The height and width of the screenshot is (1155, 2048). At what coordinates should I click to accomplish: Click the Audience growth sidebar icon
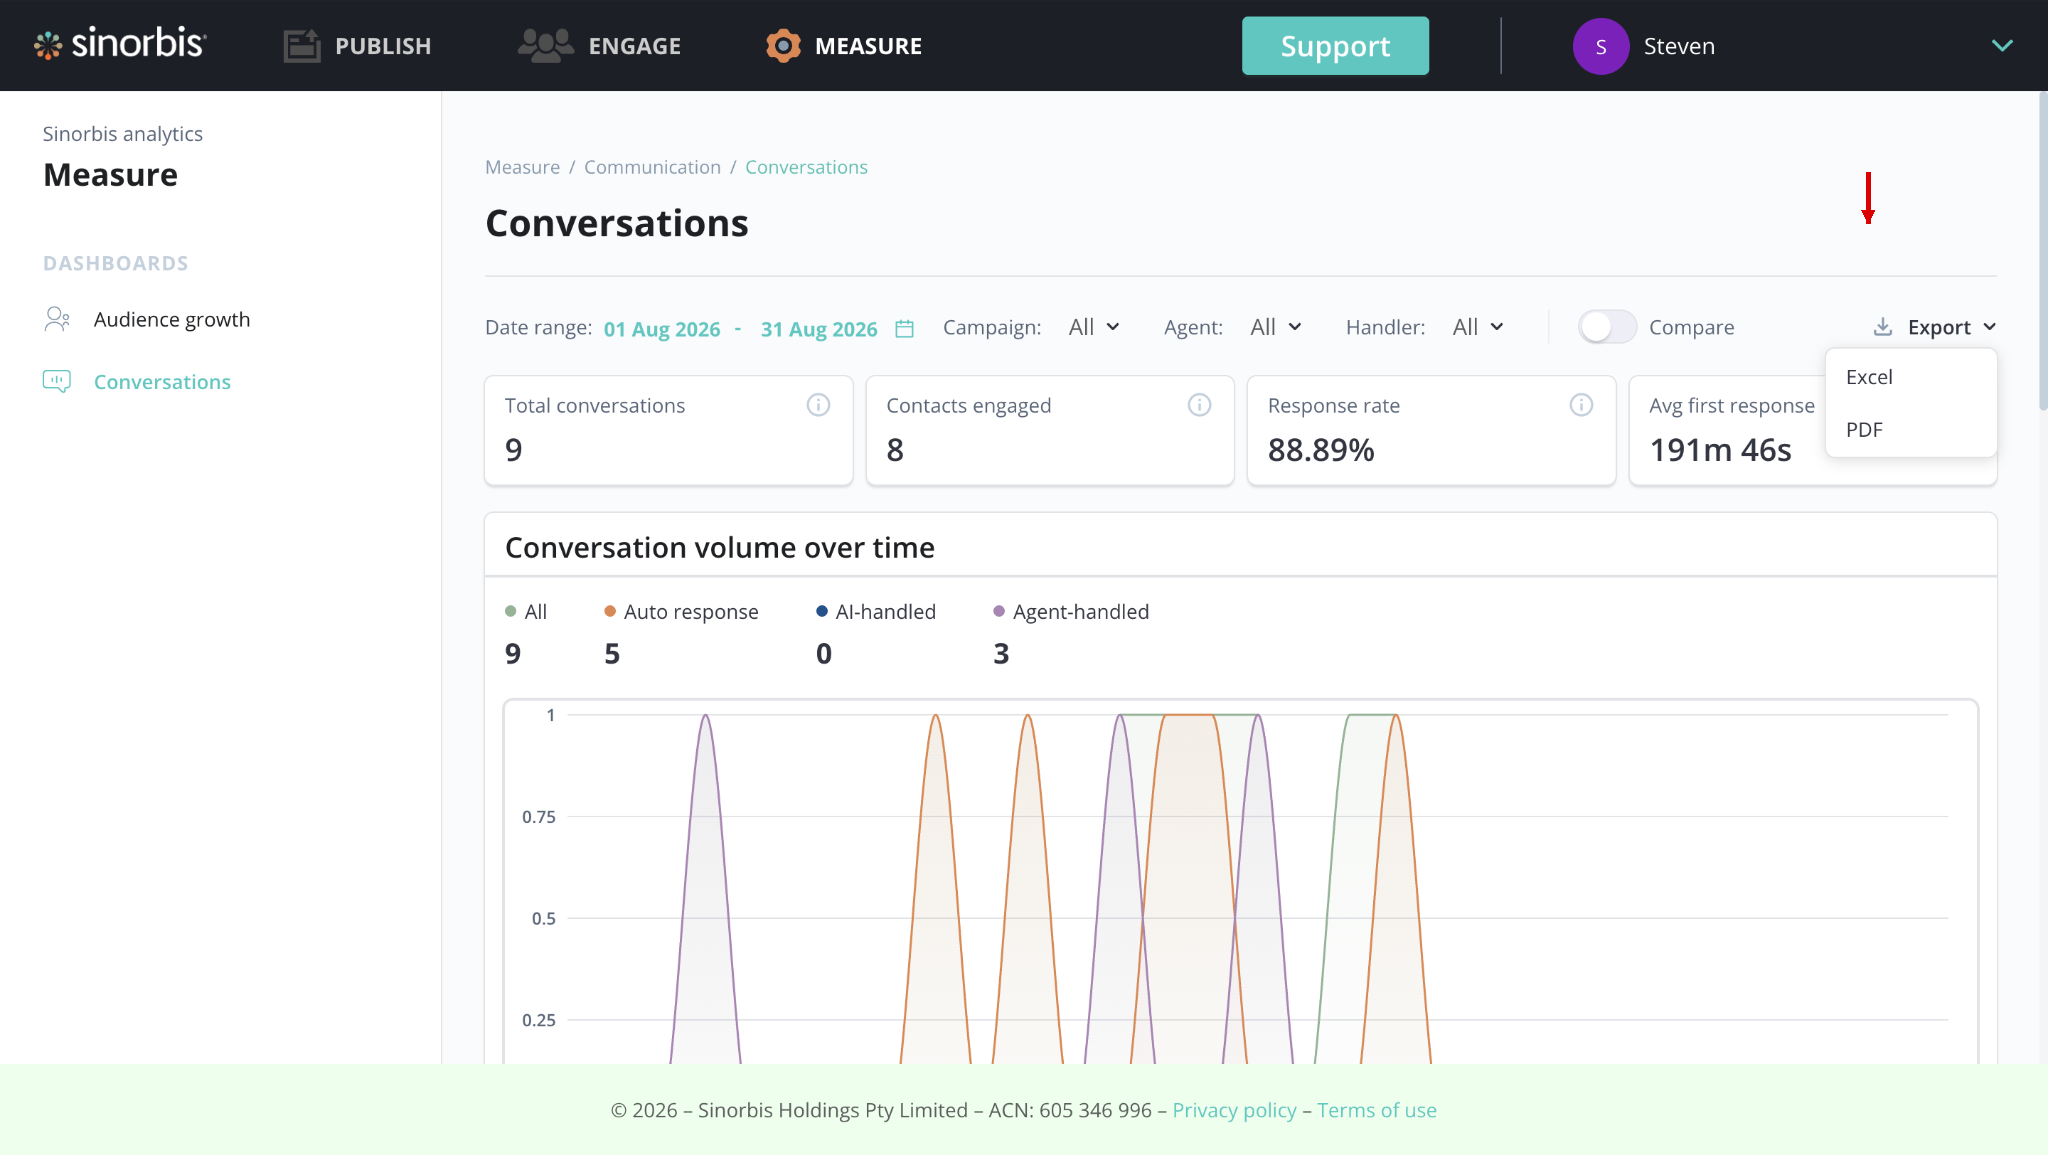click(57, 319)
